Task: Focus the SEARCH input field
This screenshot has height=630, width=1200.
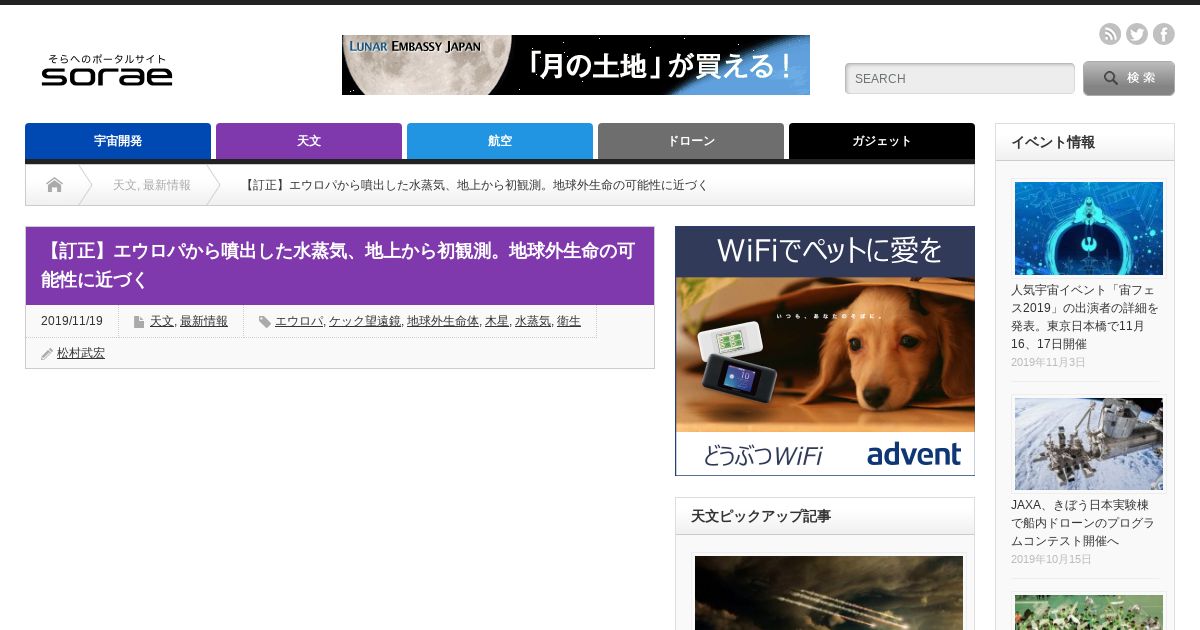Action: 960,78
